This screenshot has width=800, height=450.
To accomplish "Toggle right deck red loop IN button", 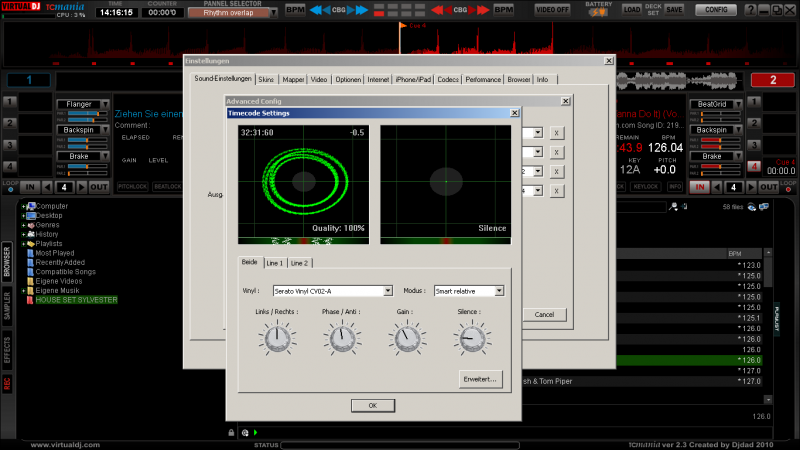I will pyautogui.click(x=699, y=187).
